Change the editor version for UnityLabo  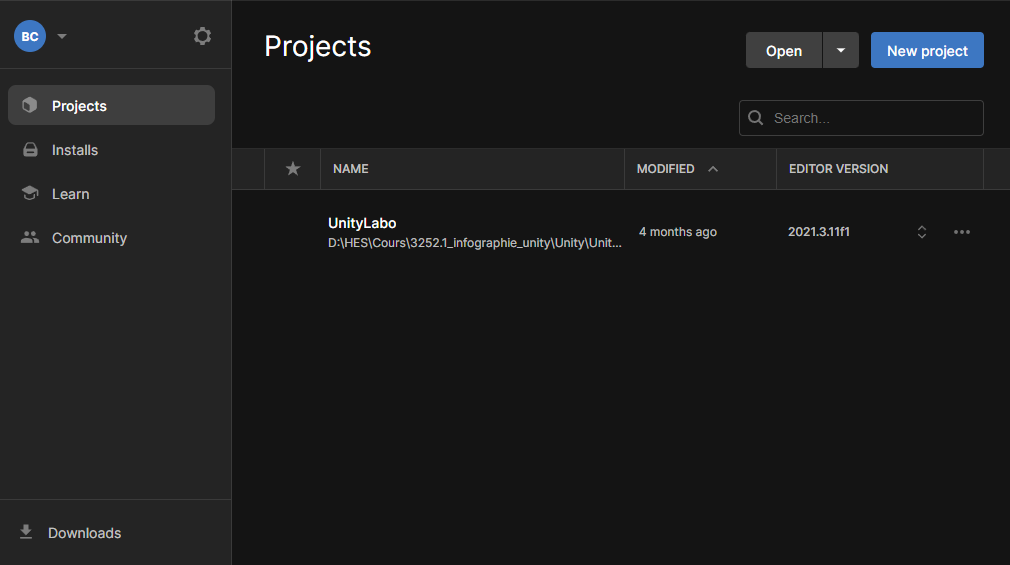(922, 232)
